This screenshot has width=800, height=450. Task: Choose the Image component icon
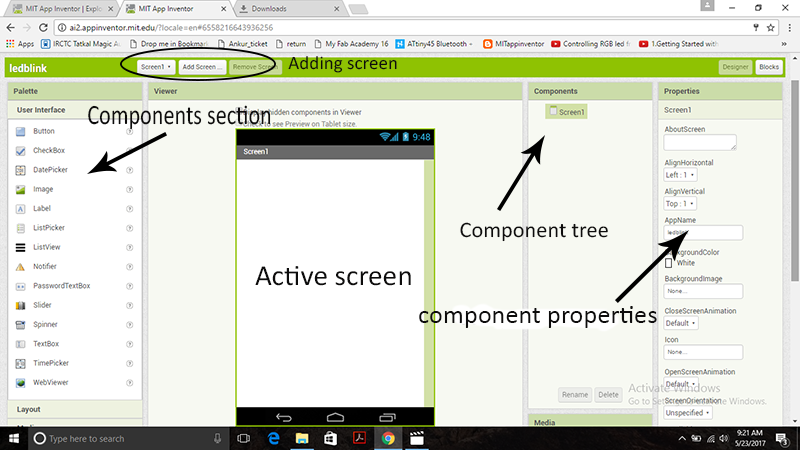coord(20,190)
